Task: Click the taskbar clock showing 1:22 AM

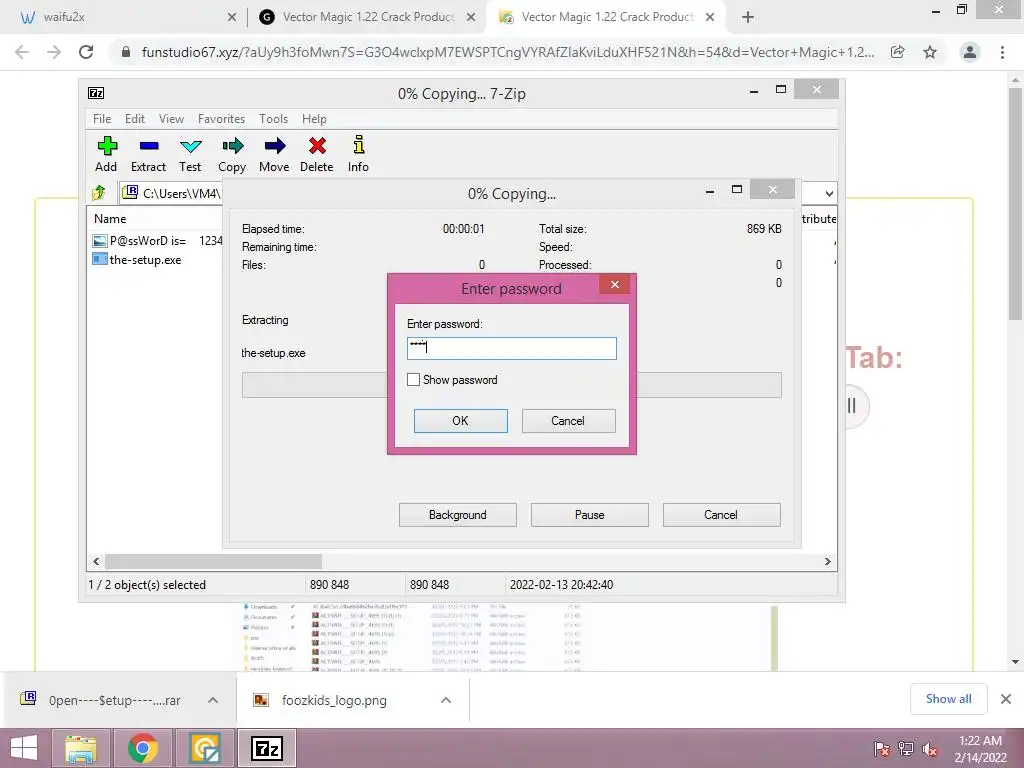Action: pyautogui.click(x=980, y=749)
